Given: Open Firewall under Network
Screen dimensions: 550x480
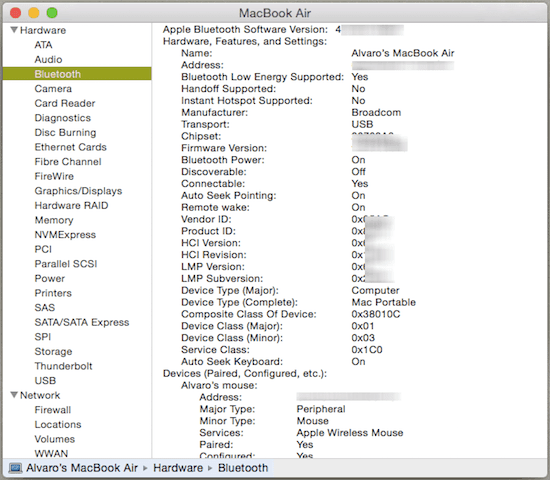Looking at the screenshot, I should point(53,410).
